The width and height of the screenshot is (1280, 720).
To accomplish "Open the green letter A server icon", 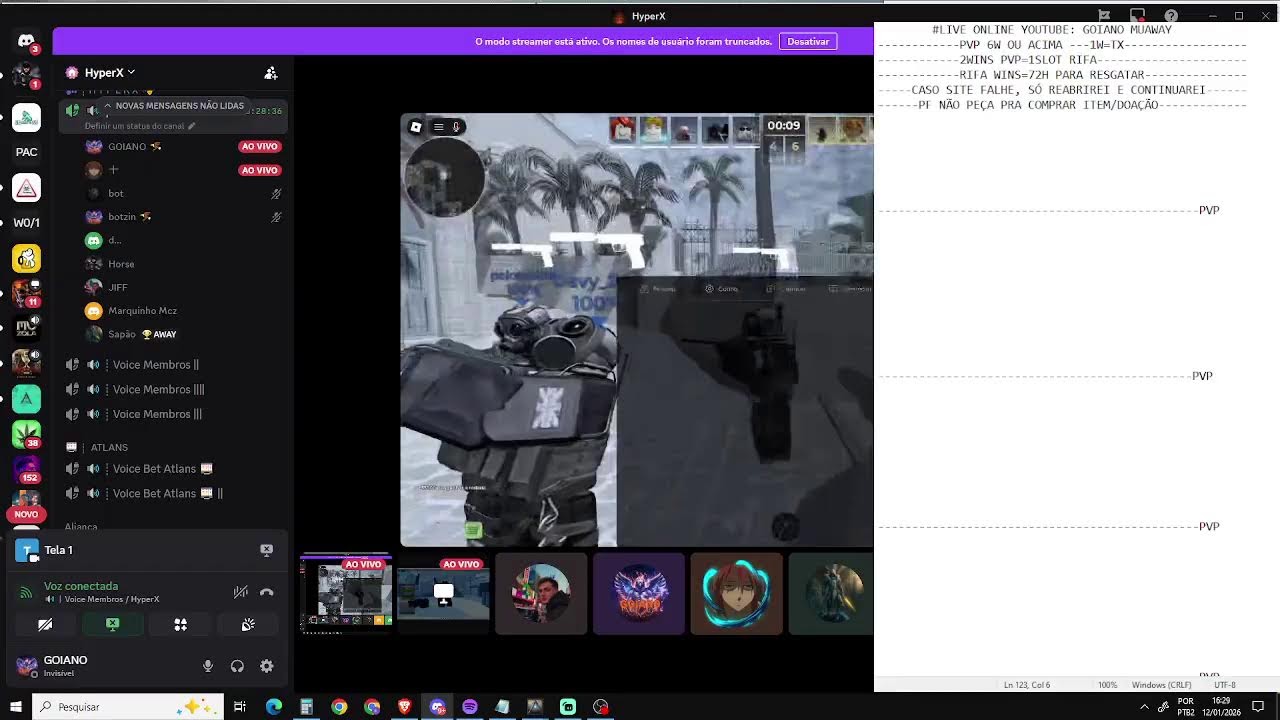I will [26, 399].
